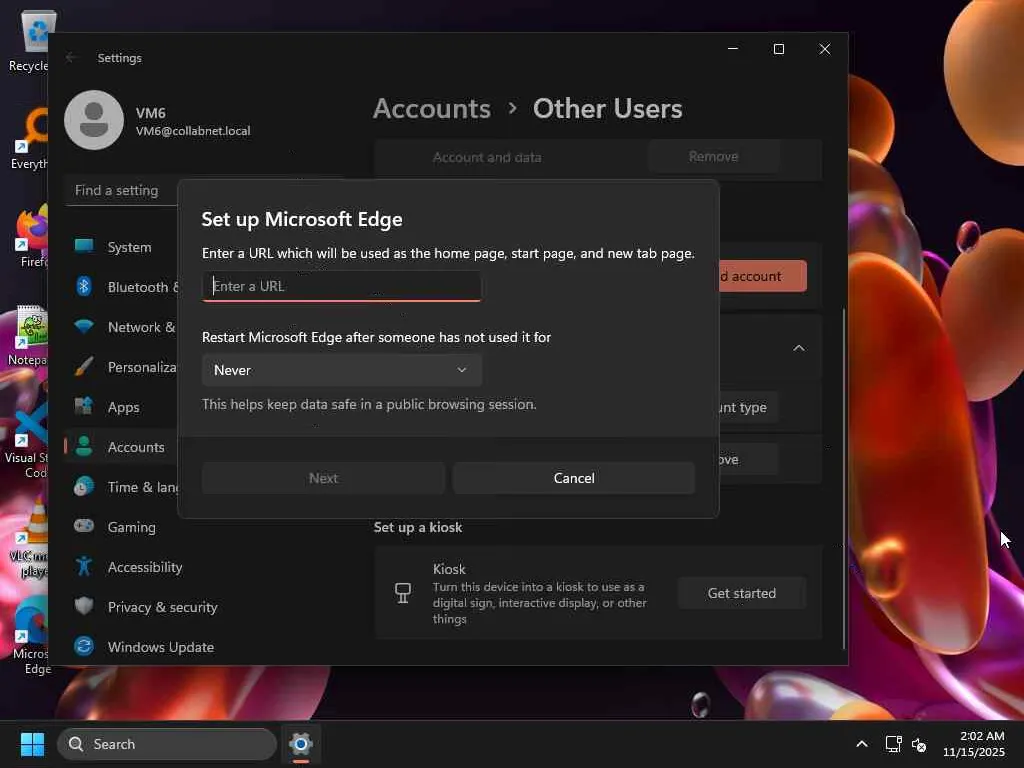
Task: Click the muted volume tray icon
Action: 919,744
